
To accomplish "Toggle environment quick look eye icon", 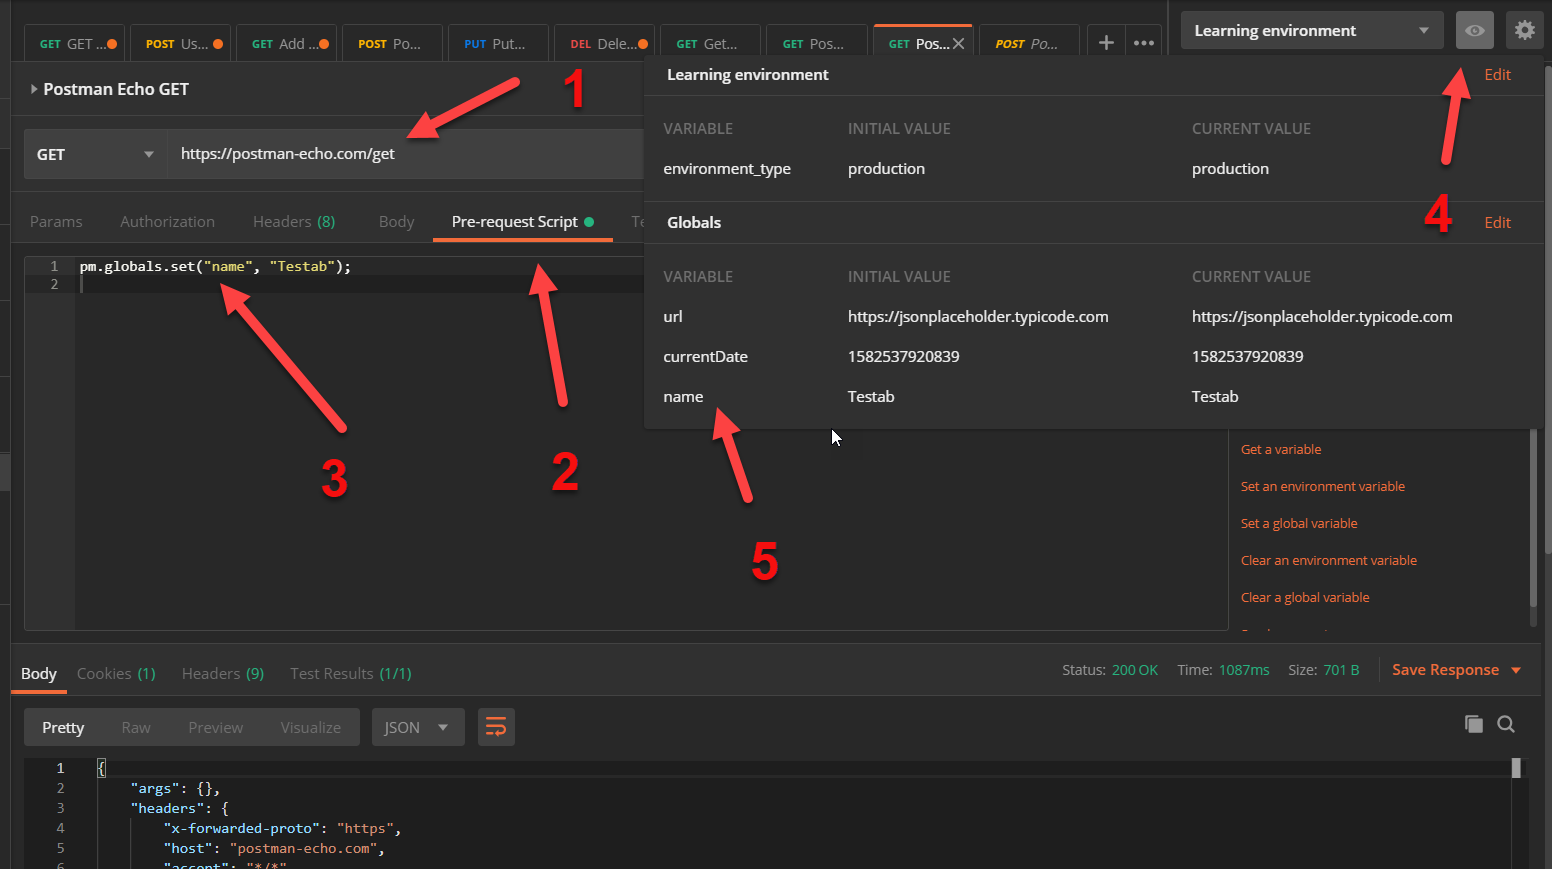I will pyautogui.click(x=1474, y=30).
